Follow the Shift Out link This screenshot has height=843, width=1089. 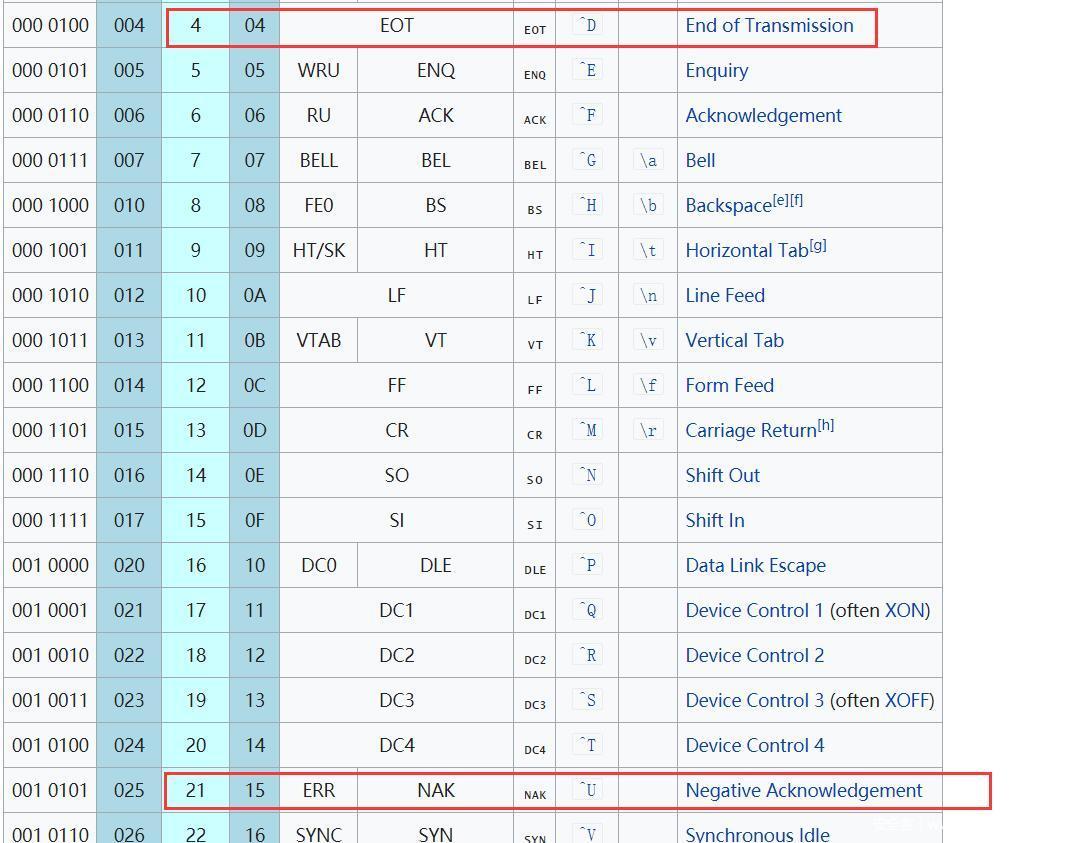722,476
